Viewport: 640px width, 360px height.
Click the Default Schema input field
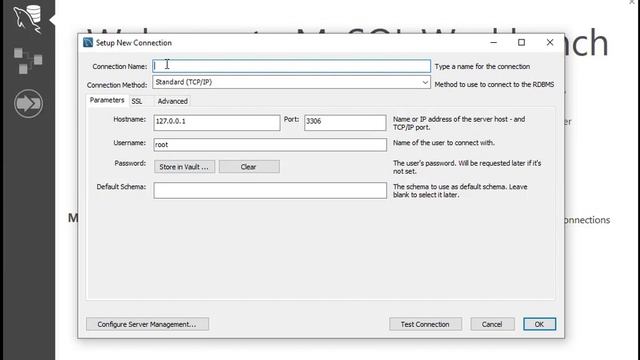[x=270, y=190]
